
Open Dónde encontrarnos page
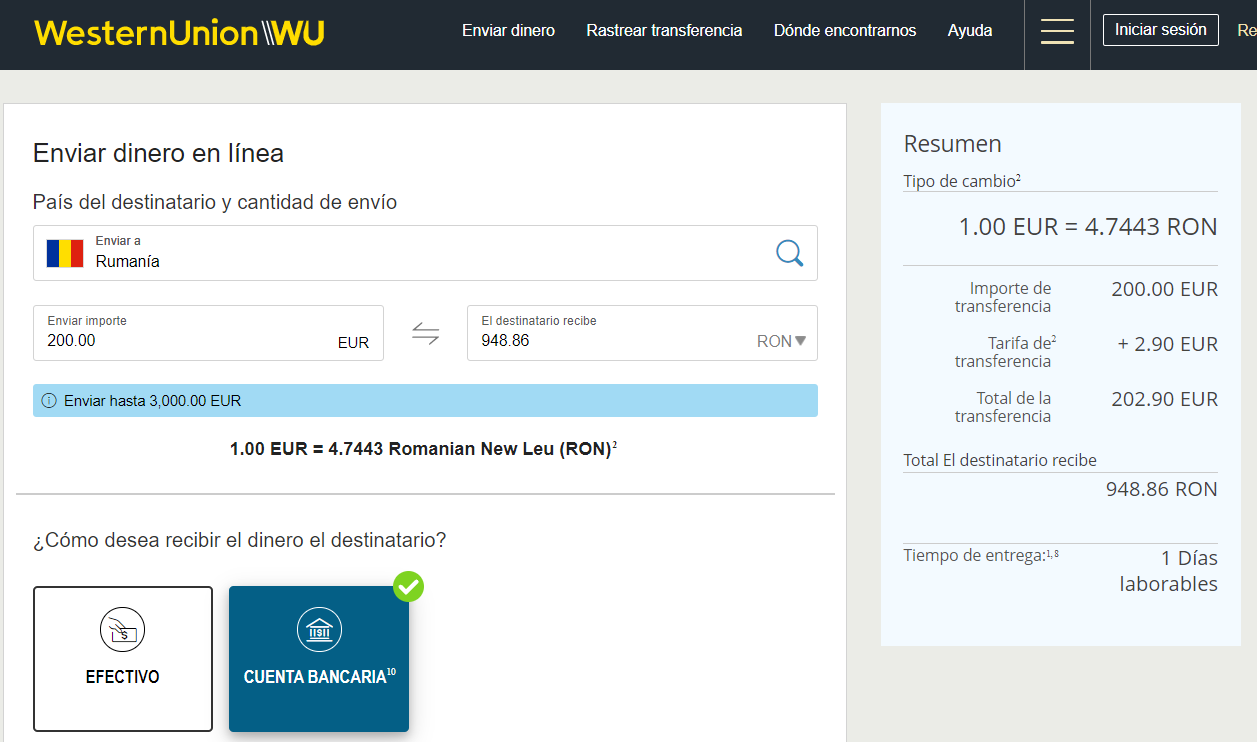coord(845,31)
